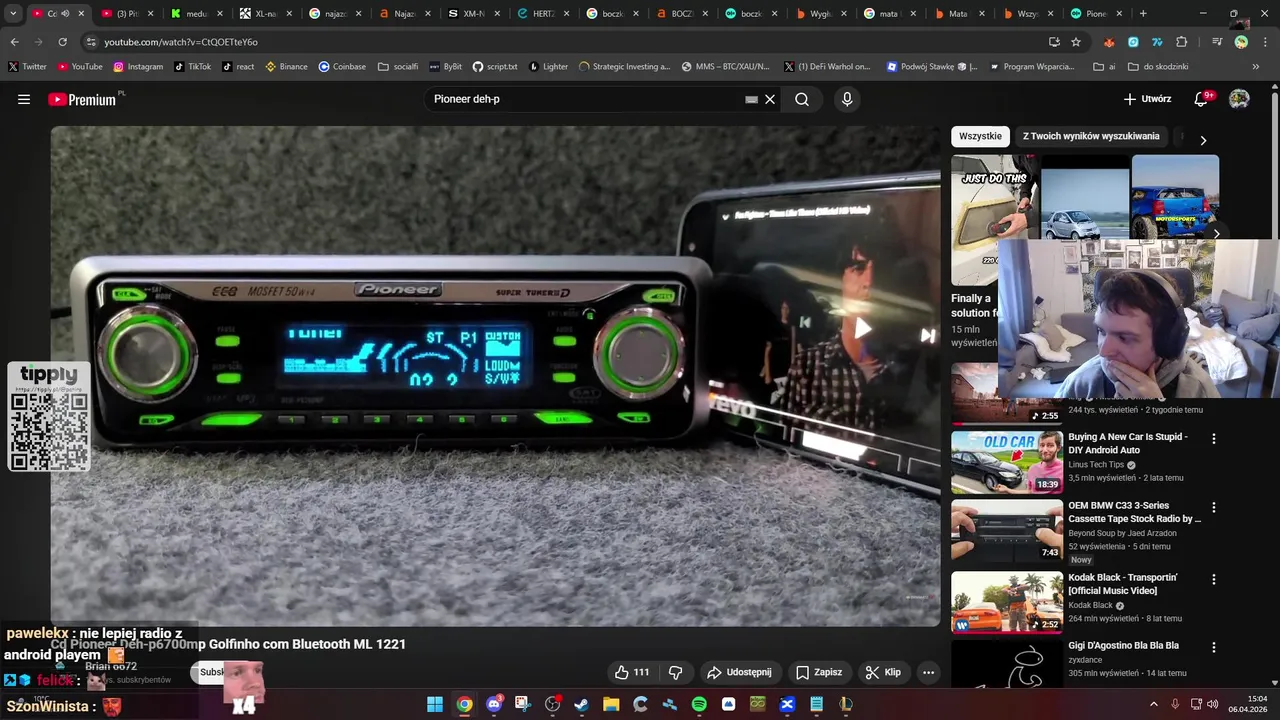Viewport: 1280px width, 720px height.
Task: Dislike the video with thumbs down
Action: 675,672
